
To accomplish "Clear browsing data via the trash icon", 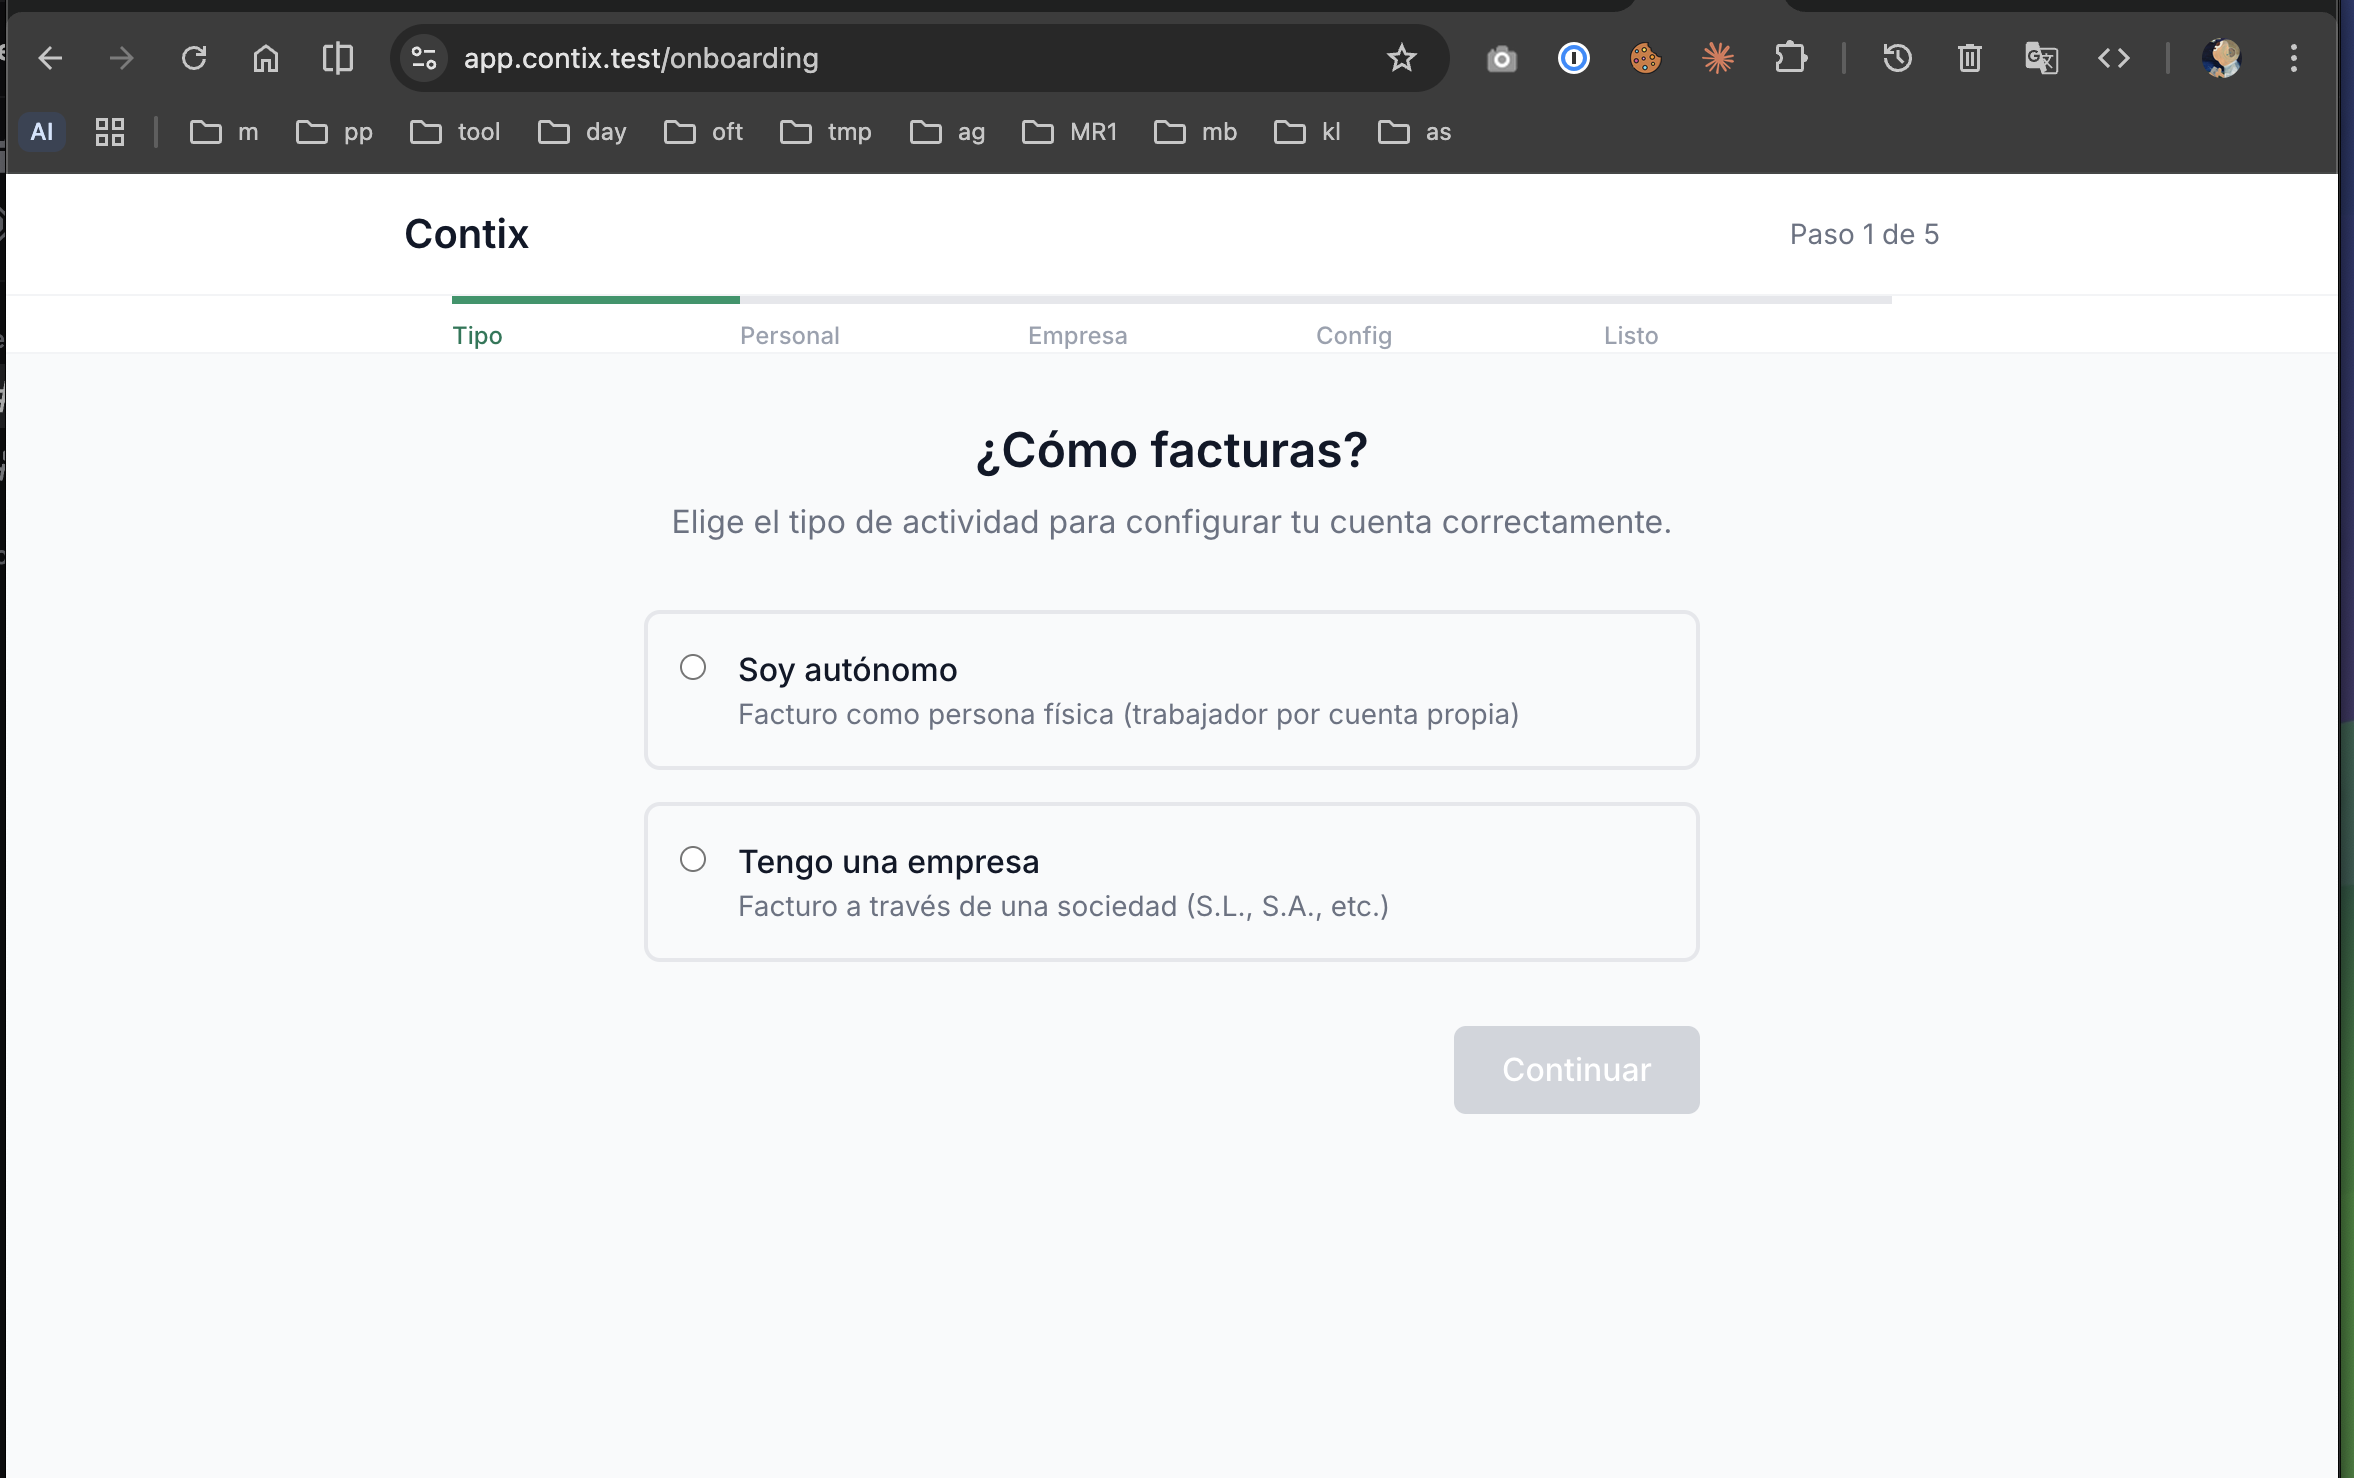I will [1969, 58].
